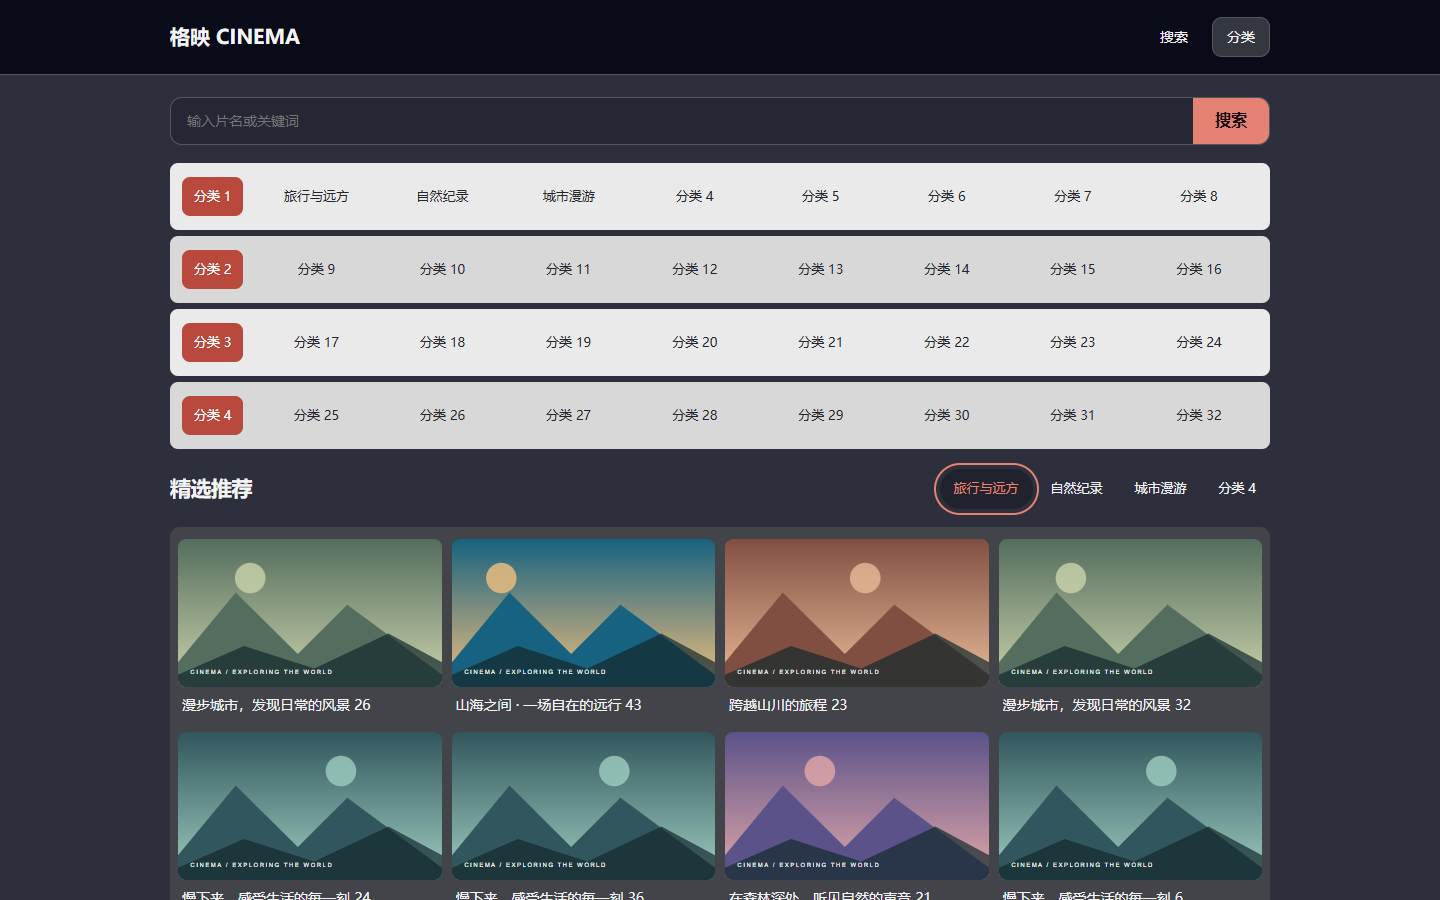
Task: Switch to the 自然纪录 recommendation tab
Action: 1077,489
